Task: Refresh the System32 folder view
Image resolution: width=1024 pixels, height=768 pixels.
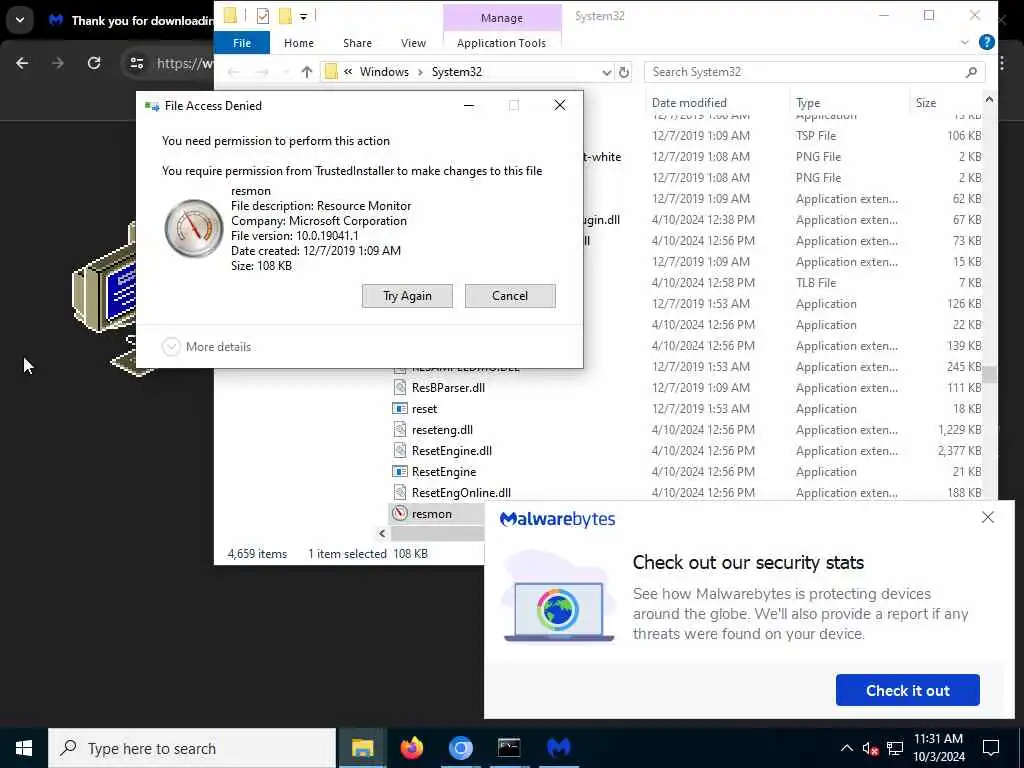Action: point(624,72)
